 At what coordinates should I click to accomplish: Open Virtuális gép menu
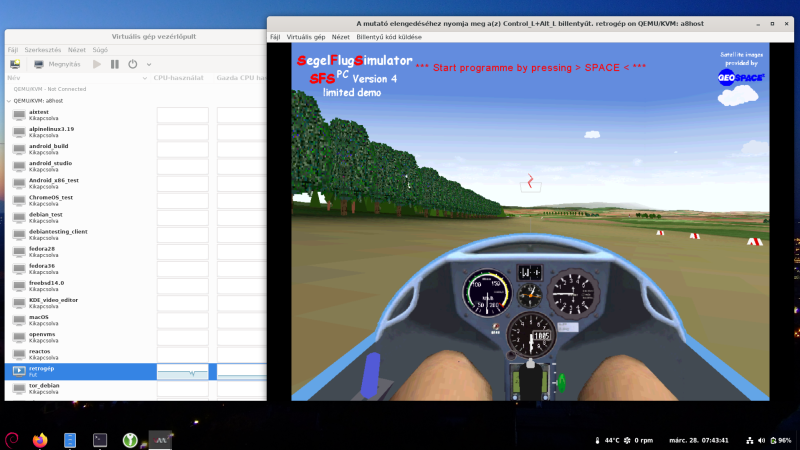coord(306,37)
